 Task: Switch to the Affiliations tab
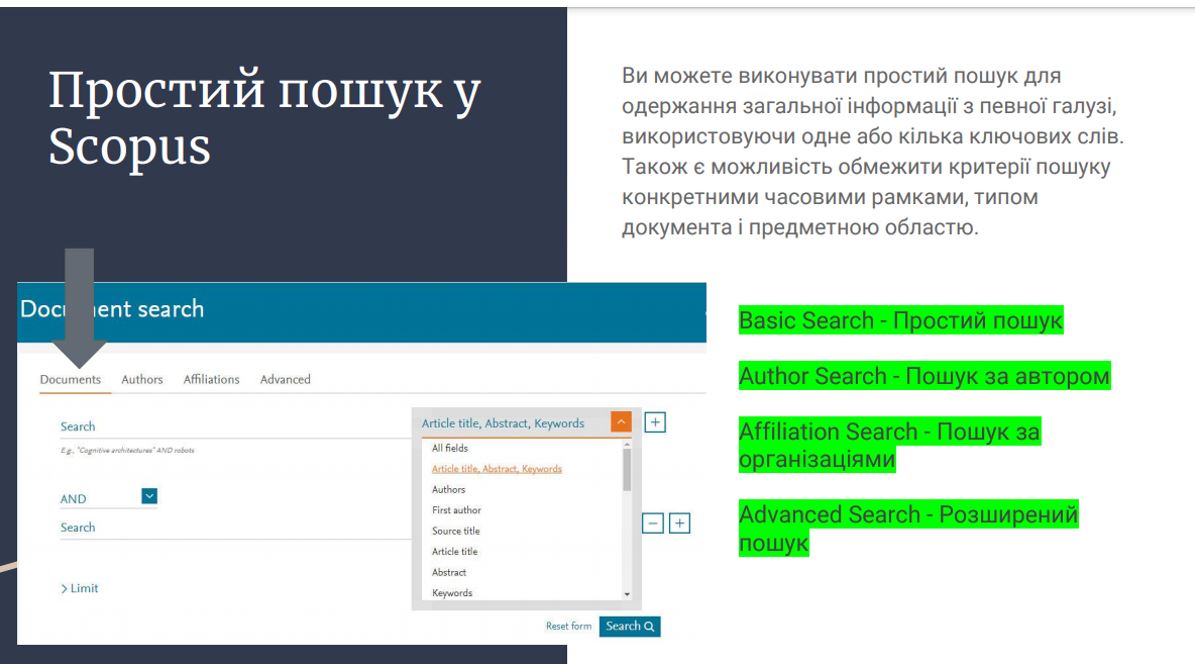click(x=211, y=379)
